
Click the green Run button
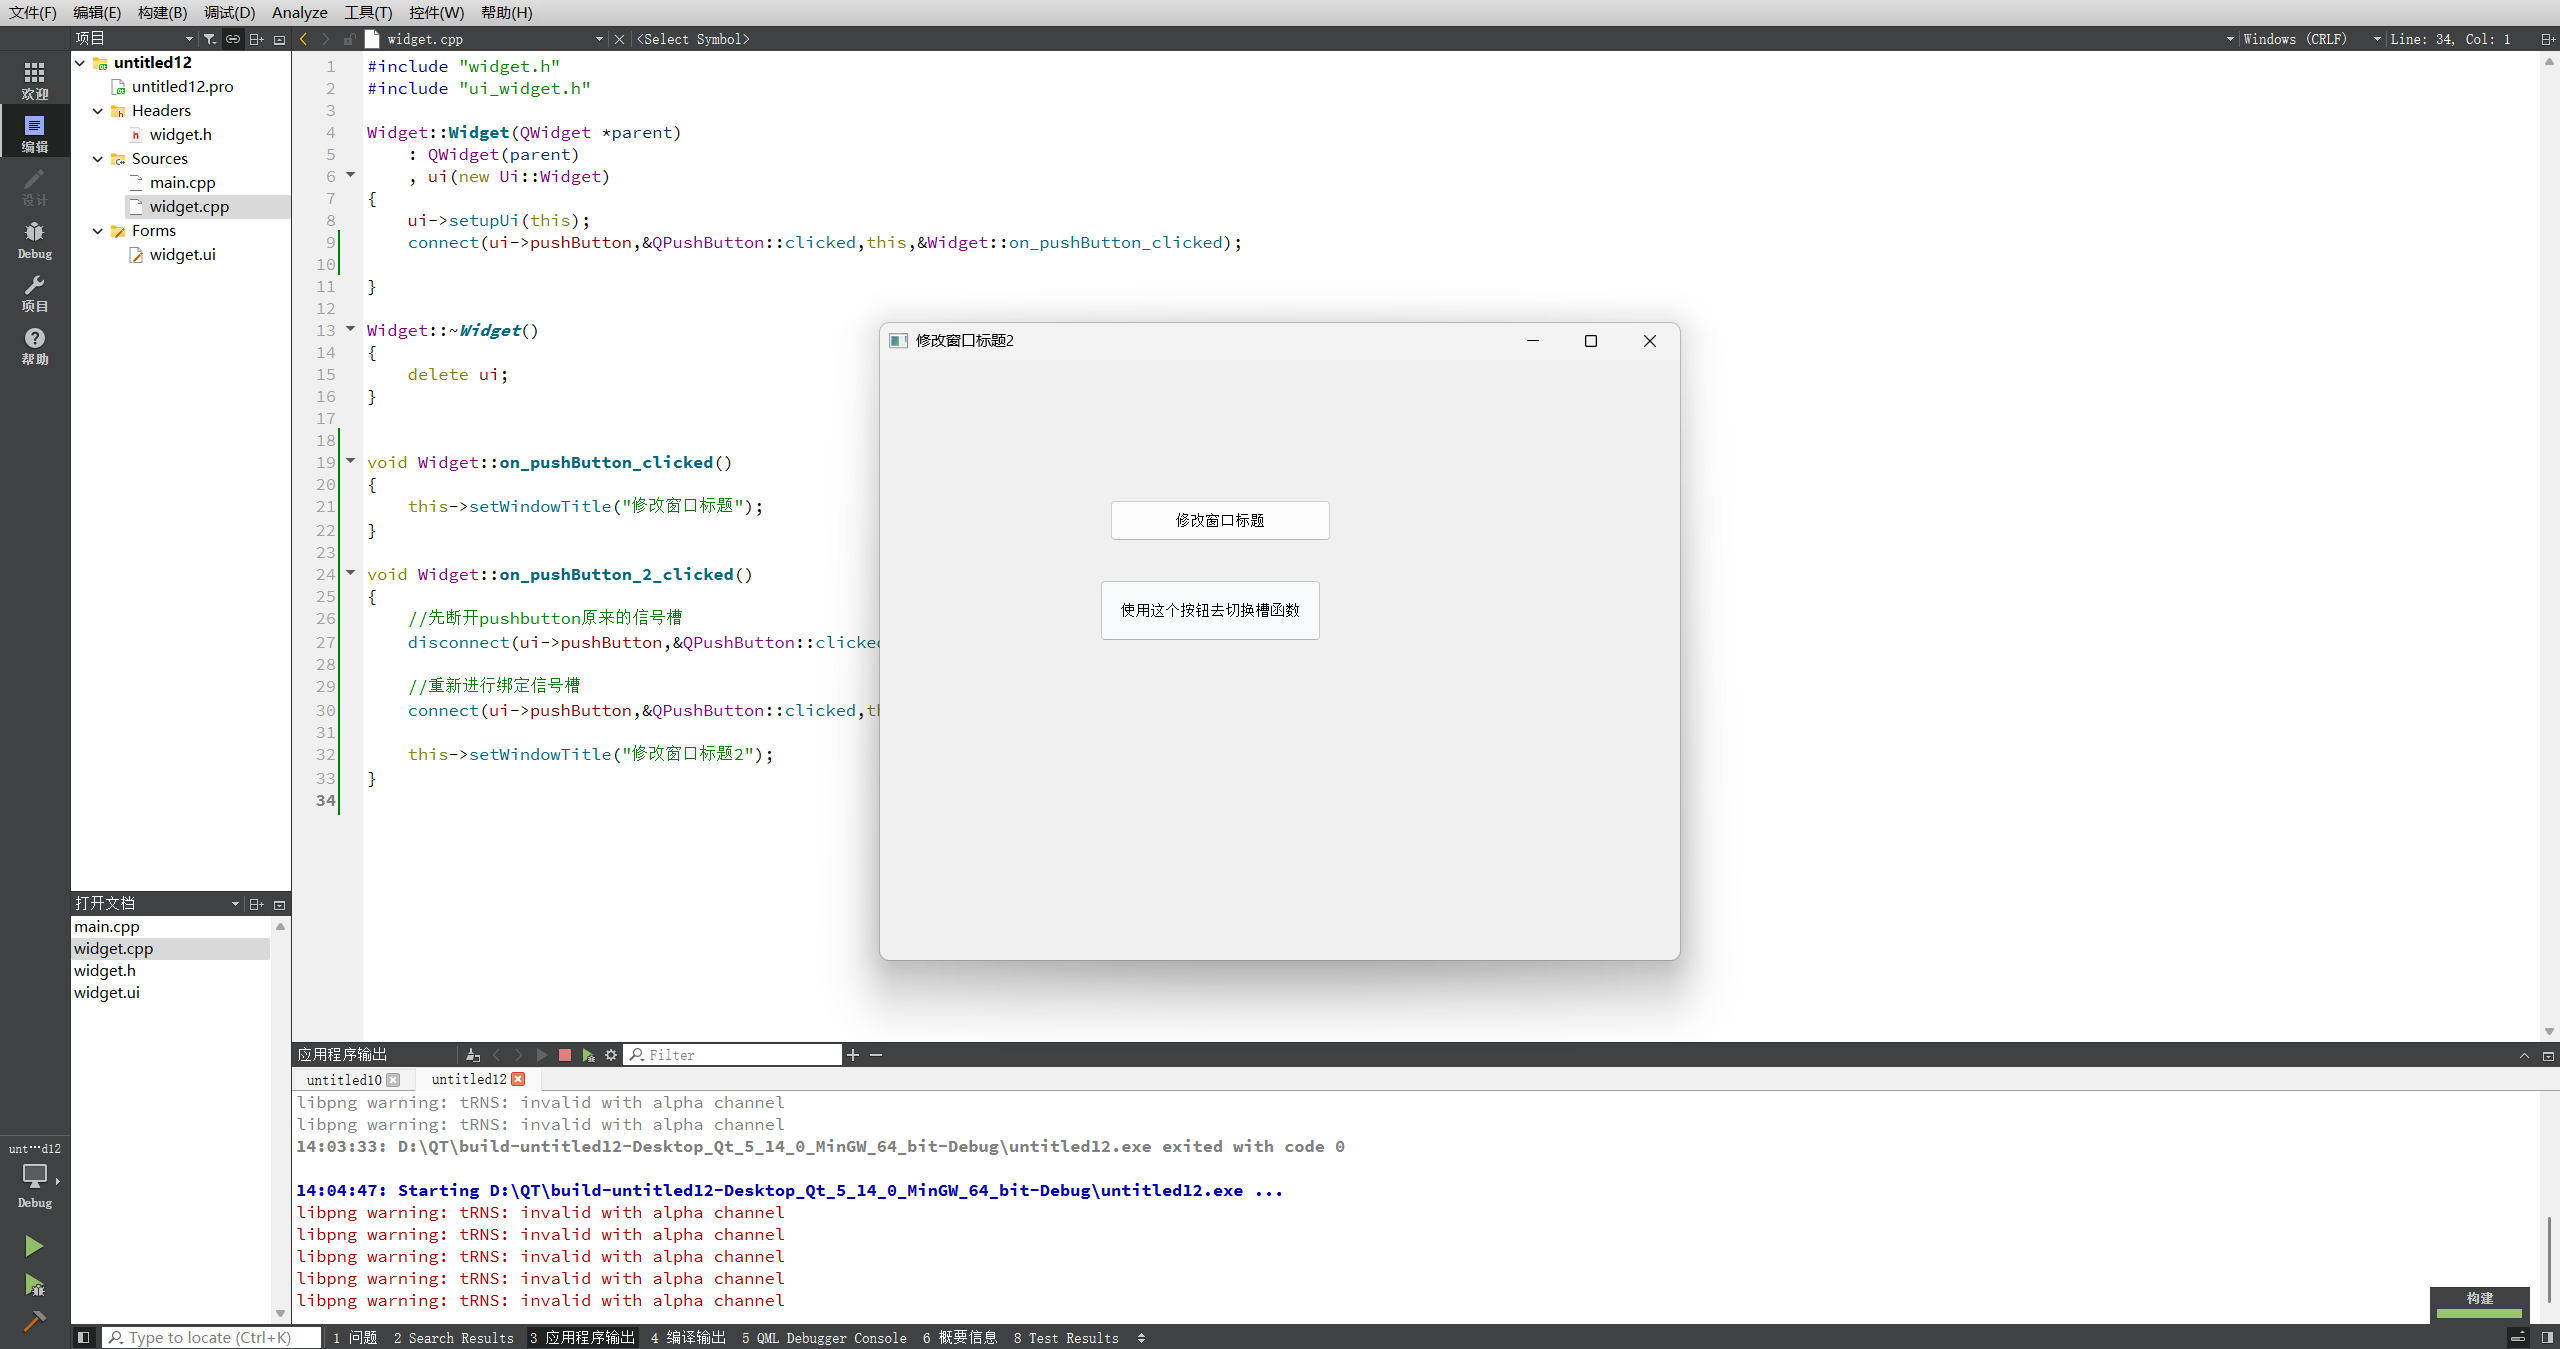tap(34, 1245)
